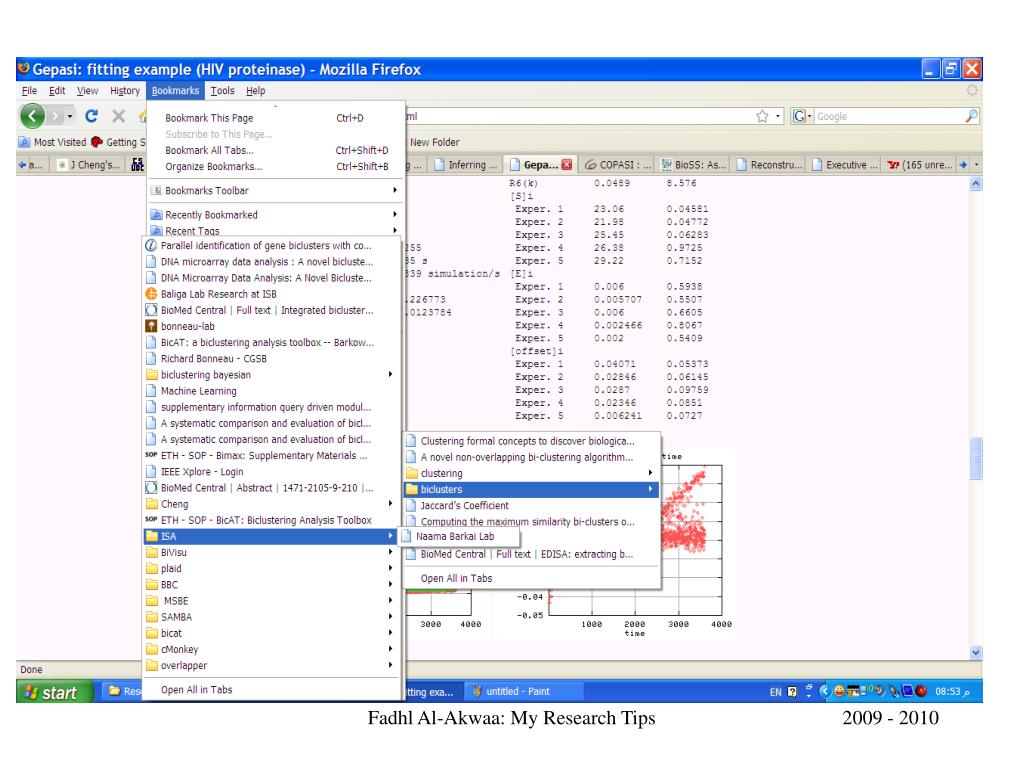The image size is (1024, 768).
Task: Select the ISA bookmark folder
Action: 272,536
